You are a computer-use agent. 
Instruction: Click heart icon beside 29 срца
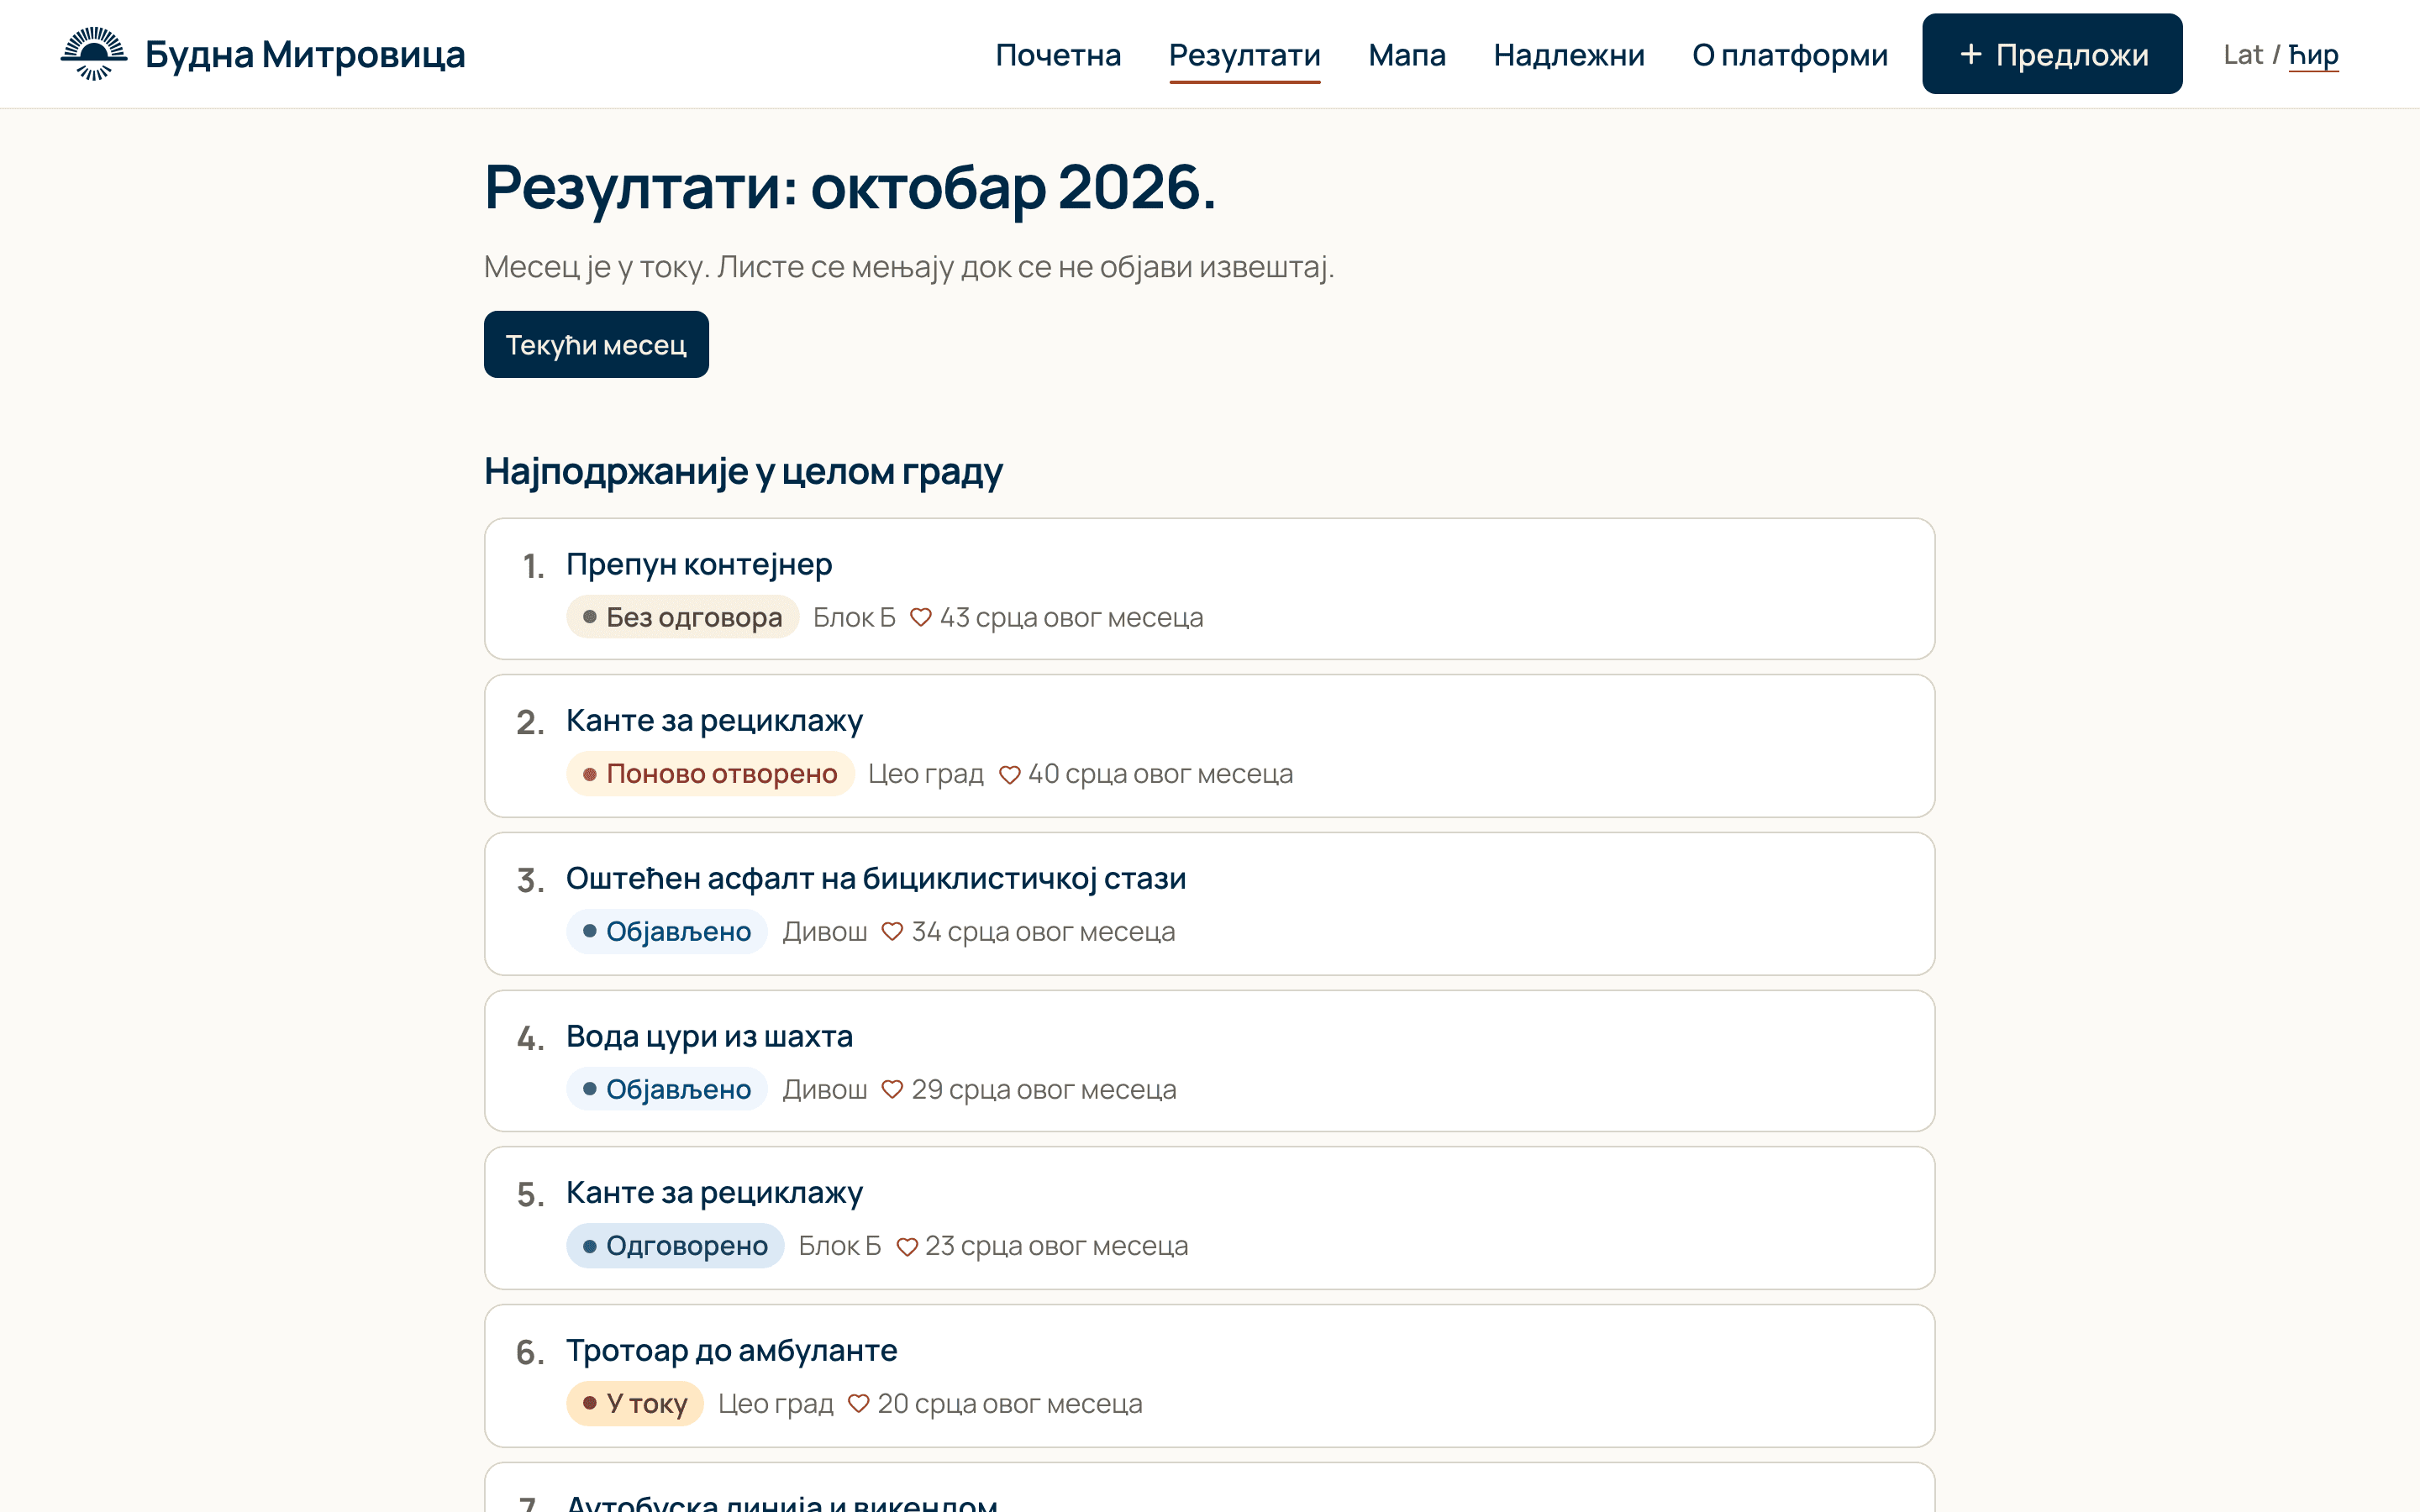(x=892, y=1090)
